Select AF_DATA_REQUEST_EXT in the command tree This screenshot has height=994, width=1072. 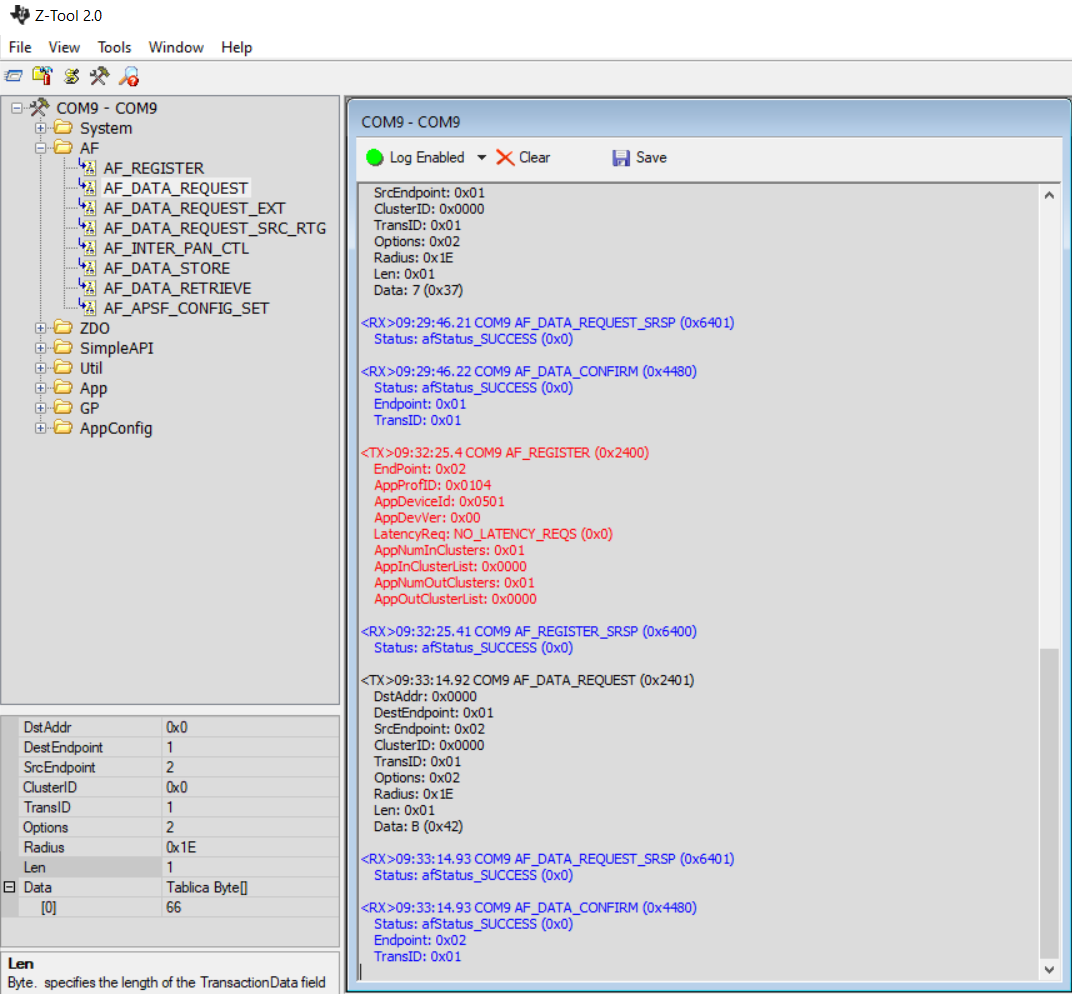(x=194, y=208)
